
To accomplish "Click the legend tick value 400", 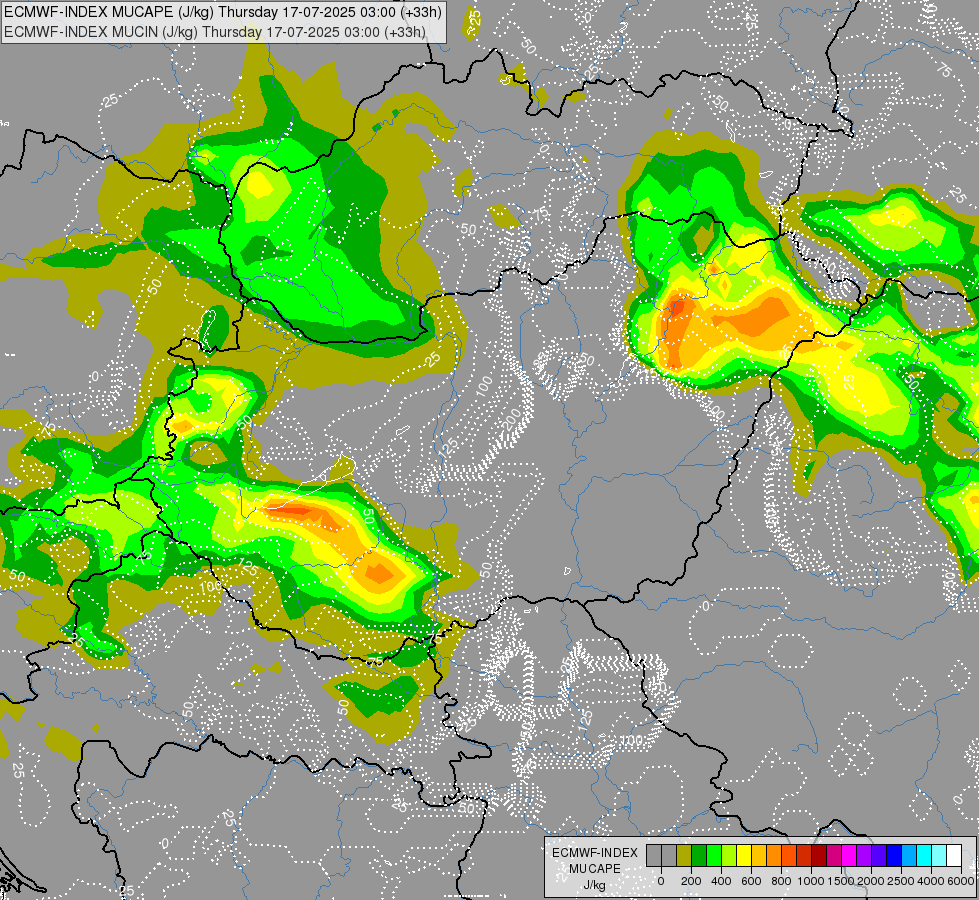I will coord(721,881).
